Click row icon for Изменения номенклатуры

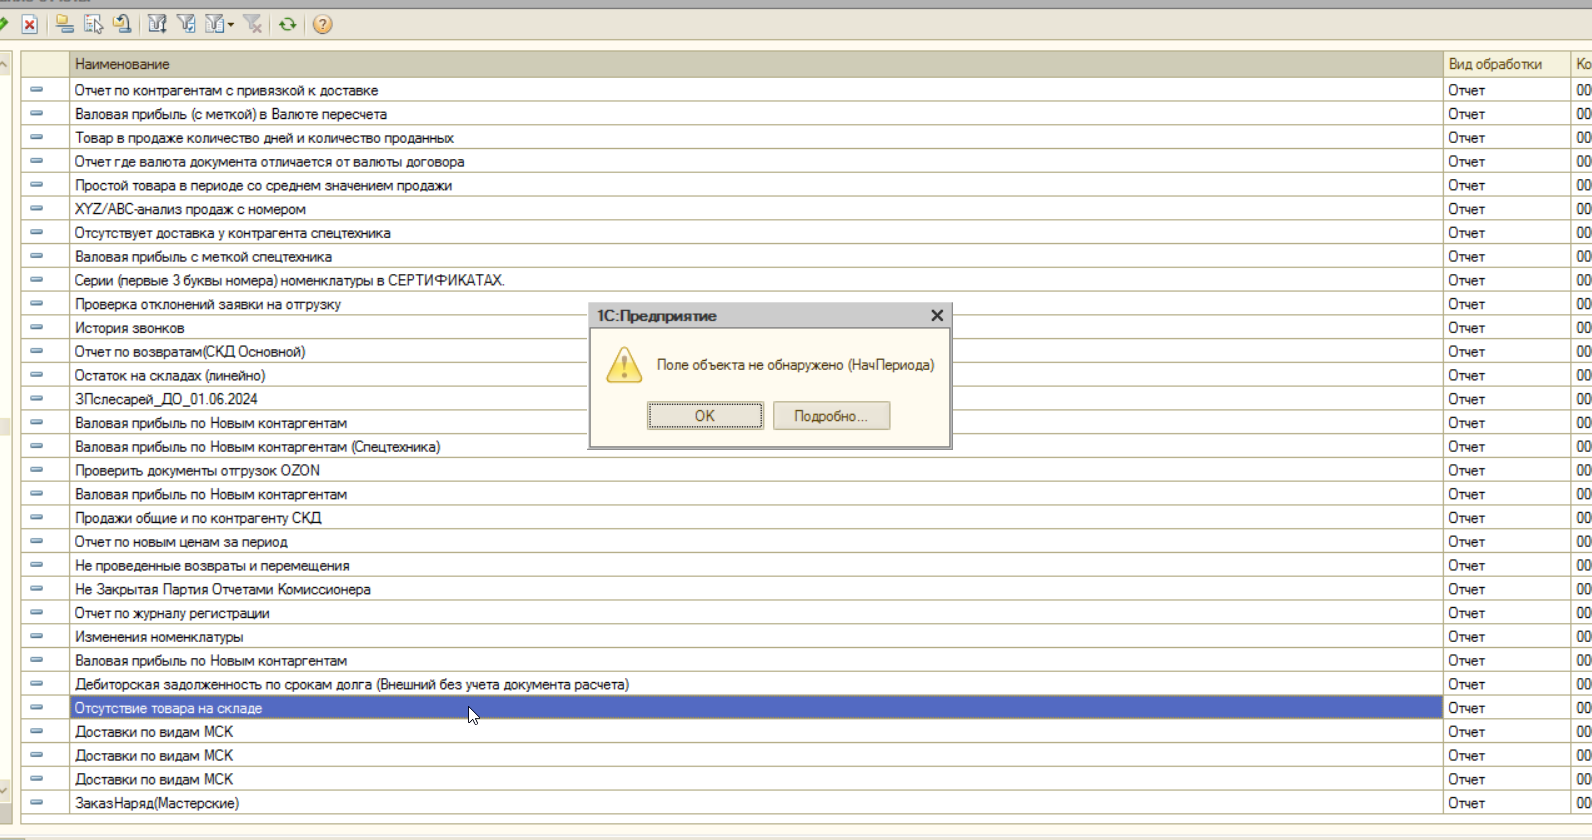point(37,637)
